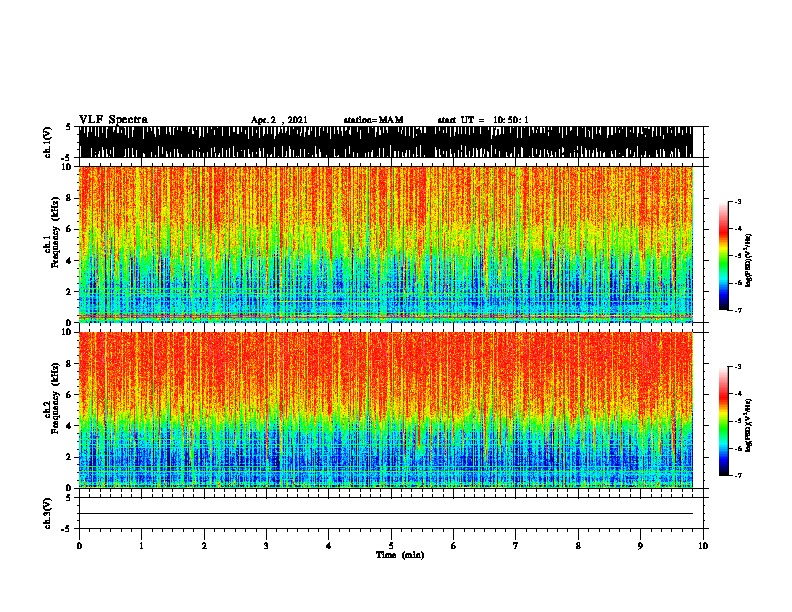Click the "-7" label on ch.1 colorbar
This screenshot has height=612, width=792.
738,310
